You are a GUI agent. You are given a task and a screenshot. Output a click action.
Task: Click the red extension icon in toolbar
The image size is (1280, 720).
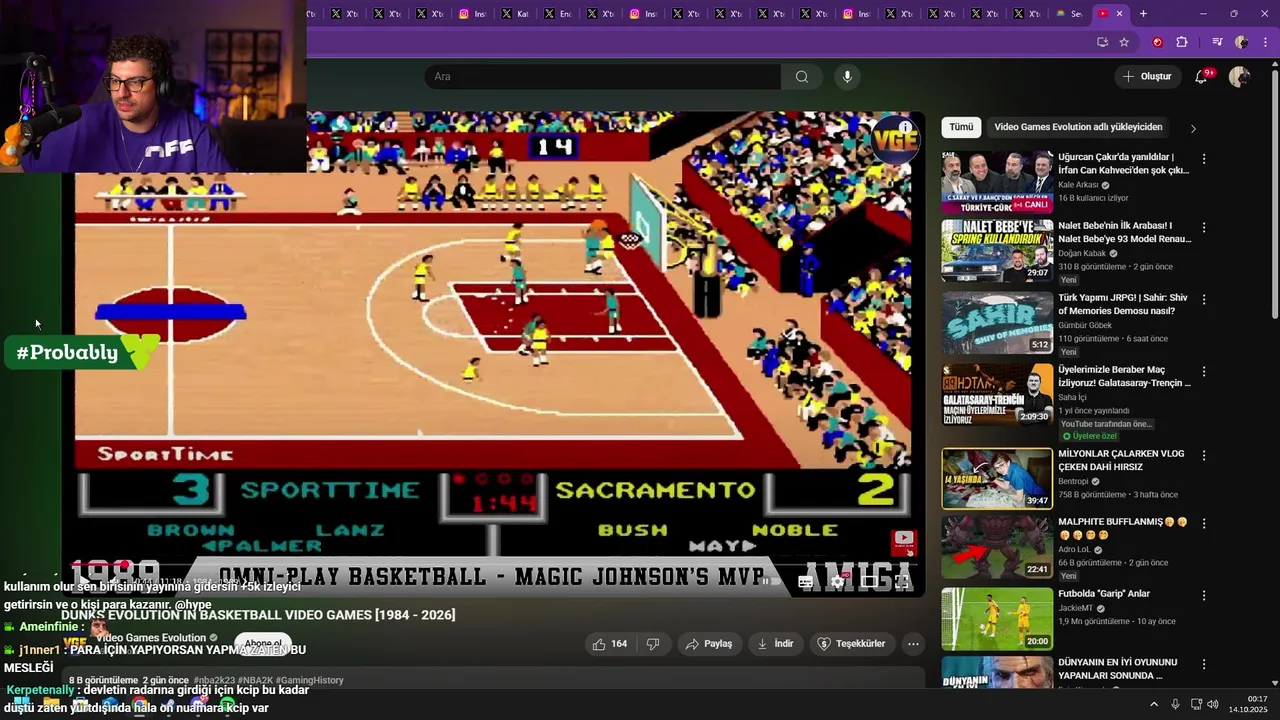[x=1158, y=42]
